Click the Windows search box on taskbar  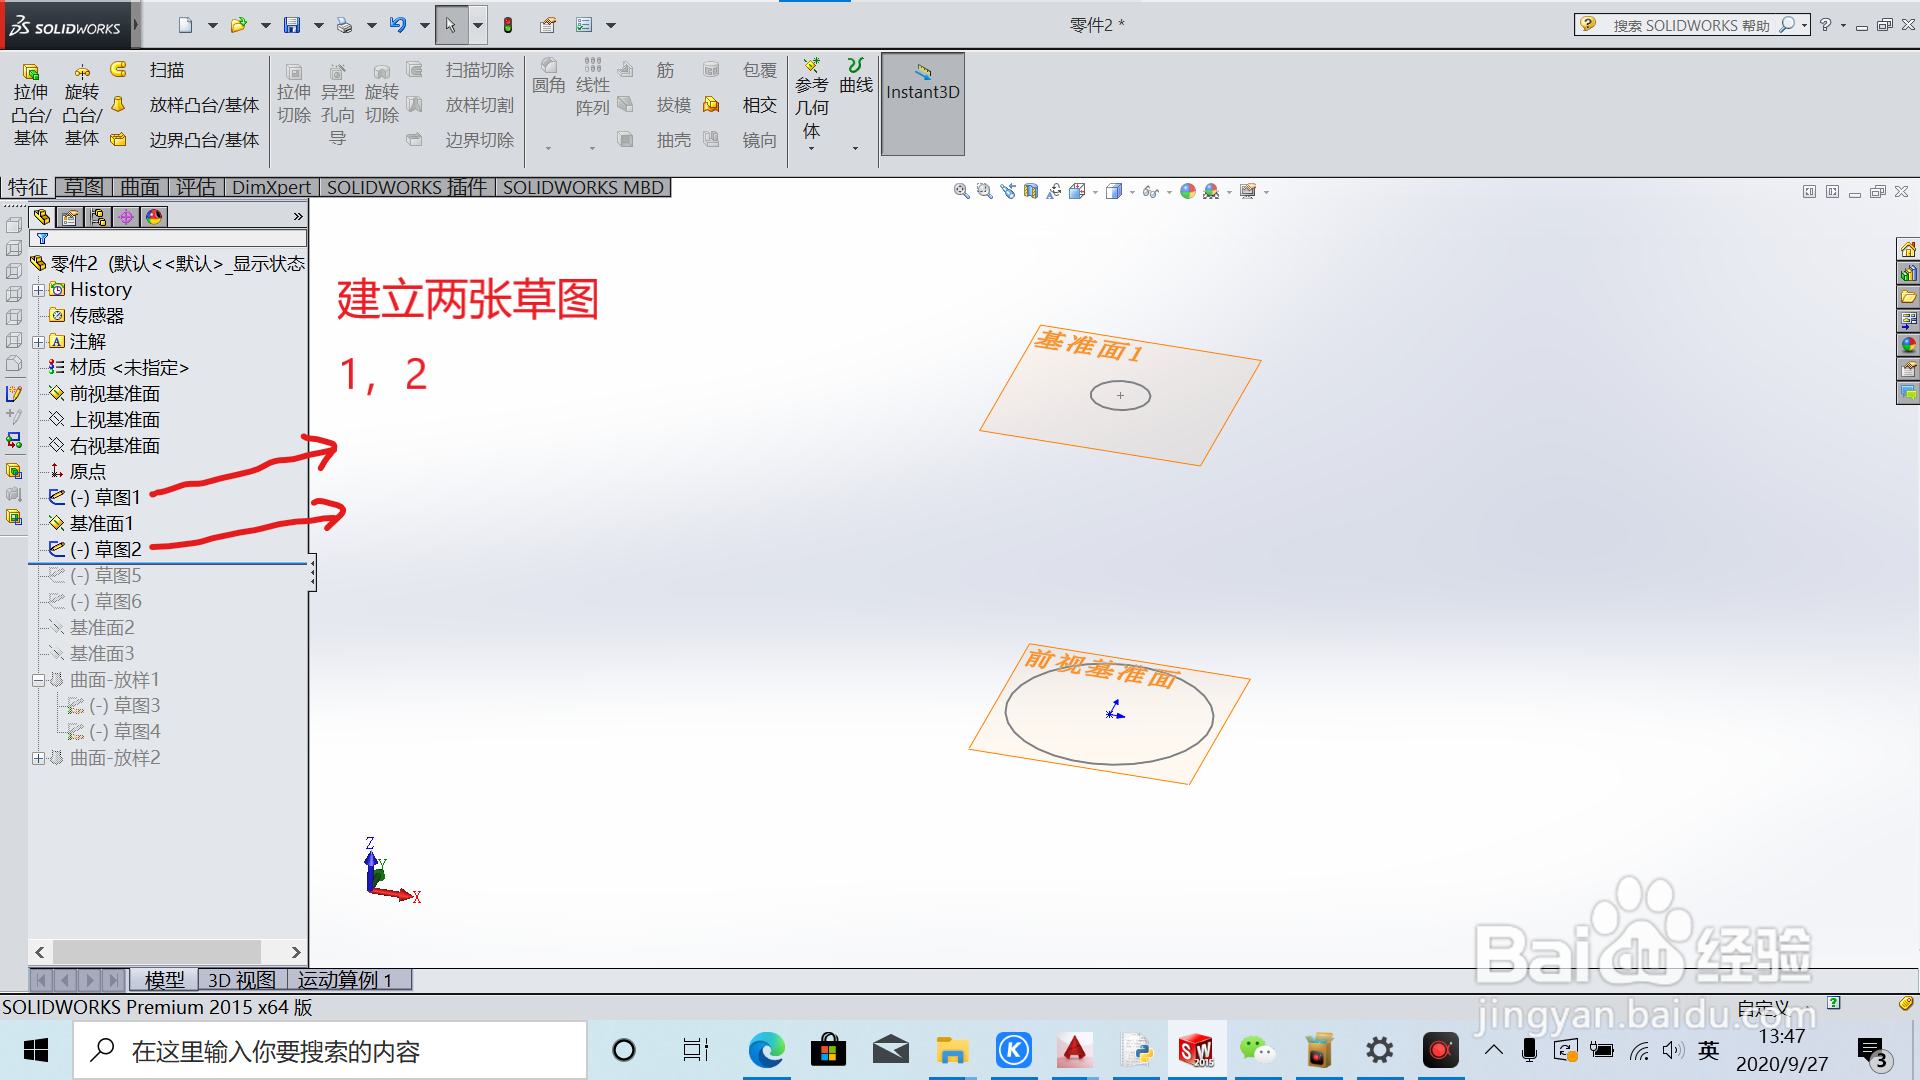(x=330, y=1050)
